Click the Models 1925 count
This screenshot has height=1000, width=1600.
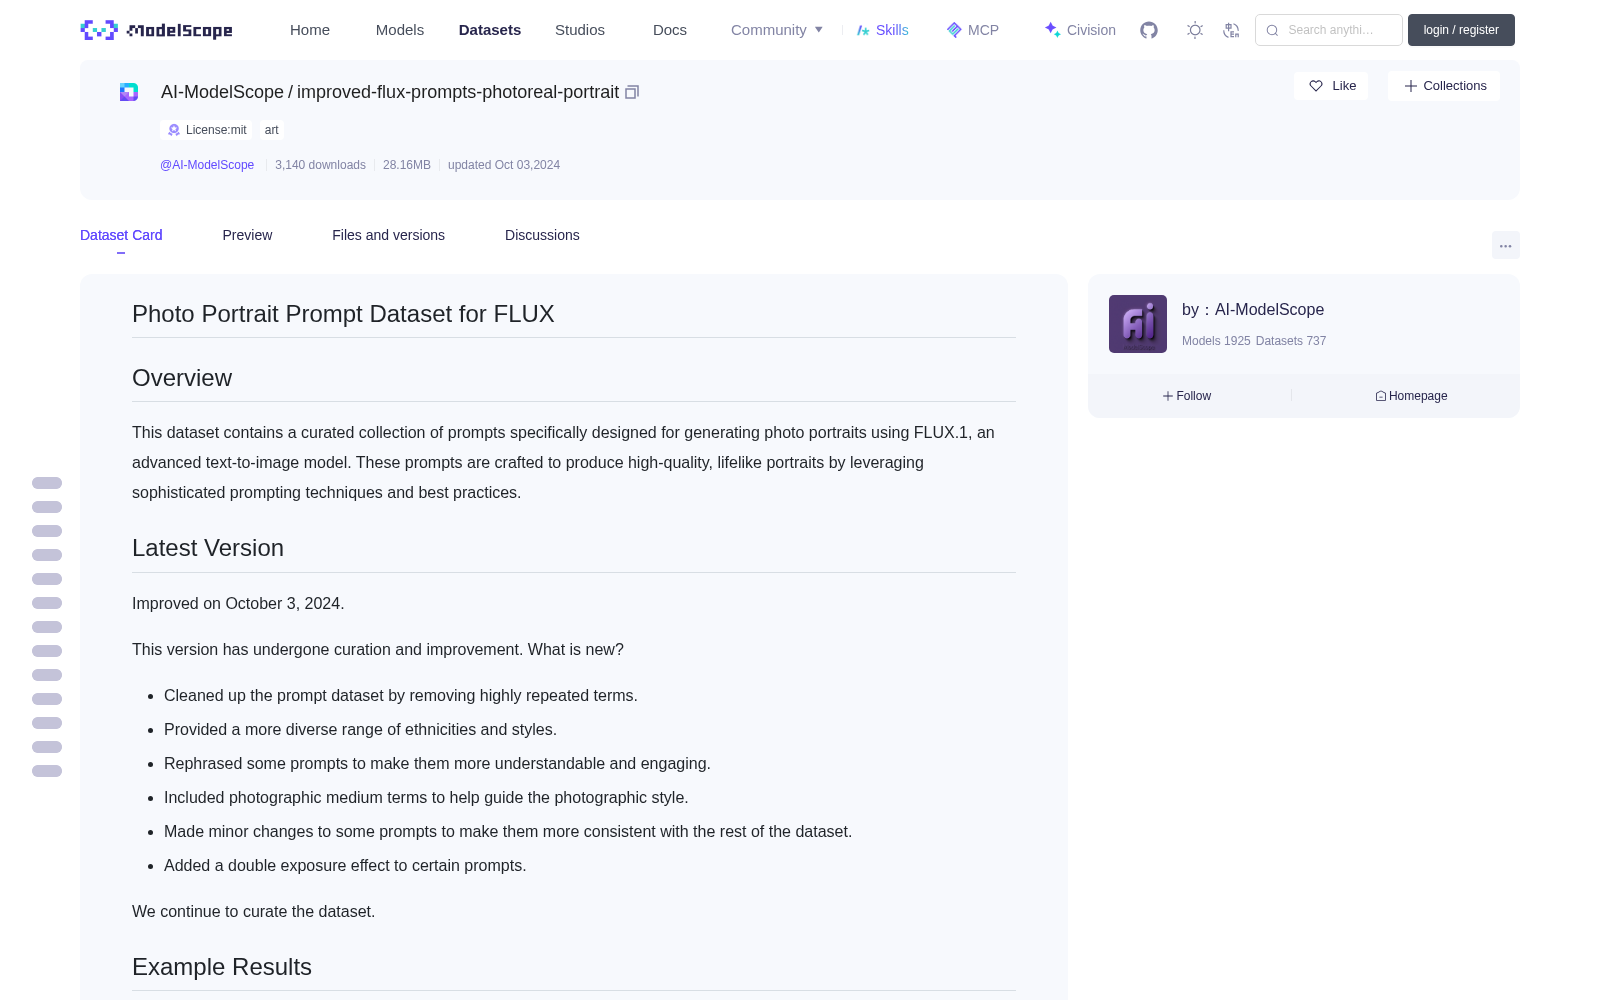point(1216,341)
